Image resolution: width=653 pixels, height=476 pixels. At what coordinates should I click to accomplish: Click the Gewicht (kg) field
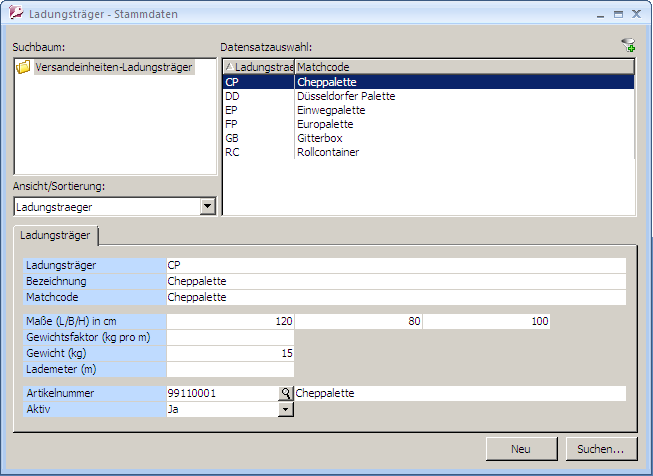pyautogui.click(x=230, y=353)
